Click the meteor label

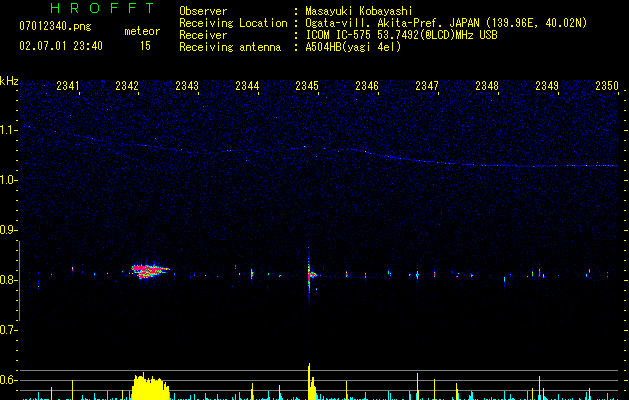coord(142,31)
